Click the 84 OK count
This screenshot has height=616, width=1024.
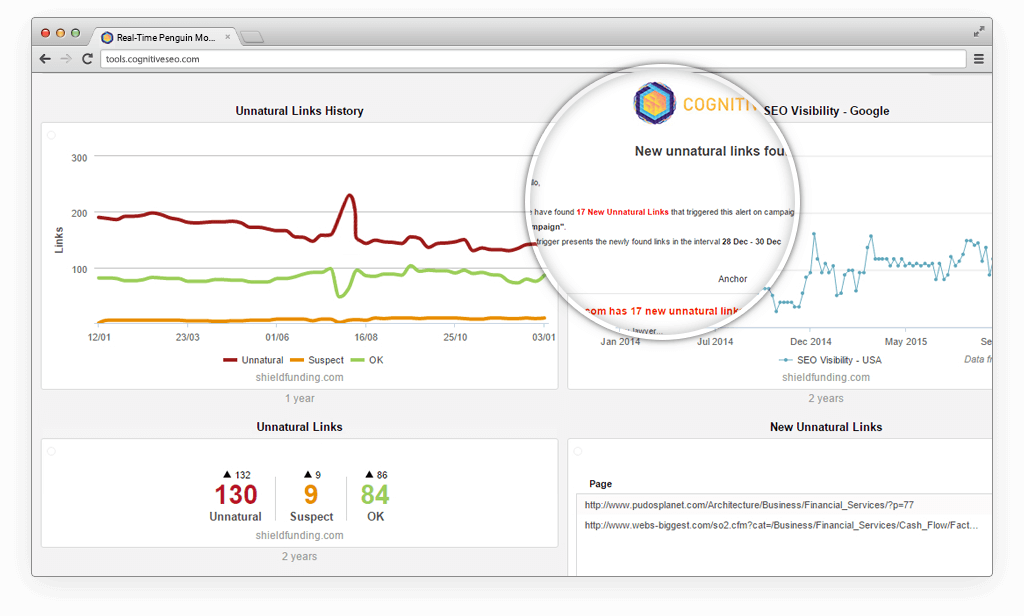pos(375,494)
